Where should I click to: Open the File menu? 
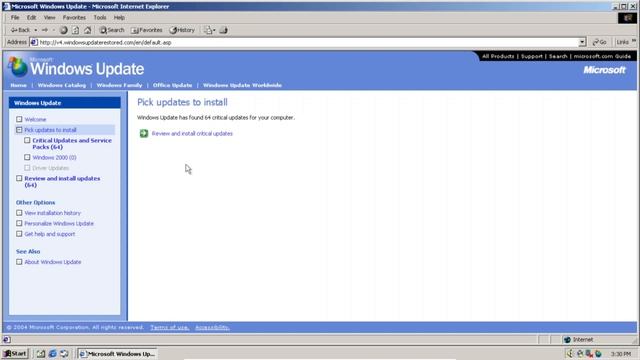tap(15, 18)
